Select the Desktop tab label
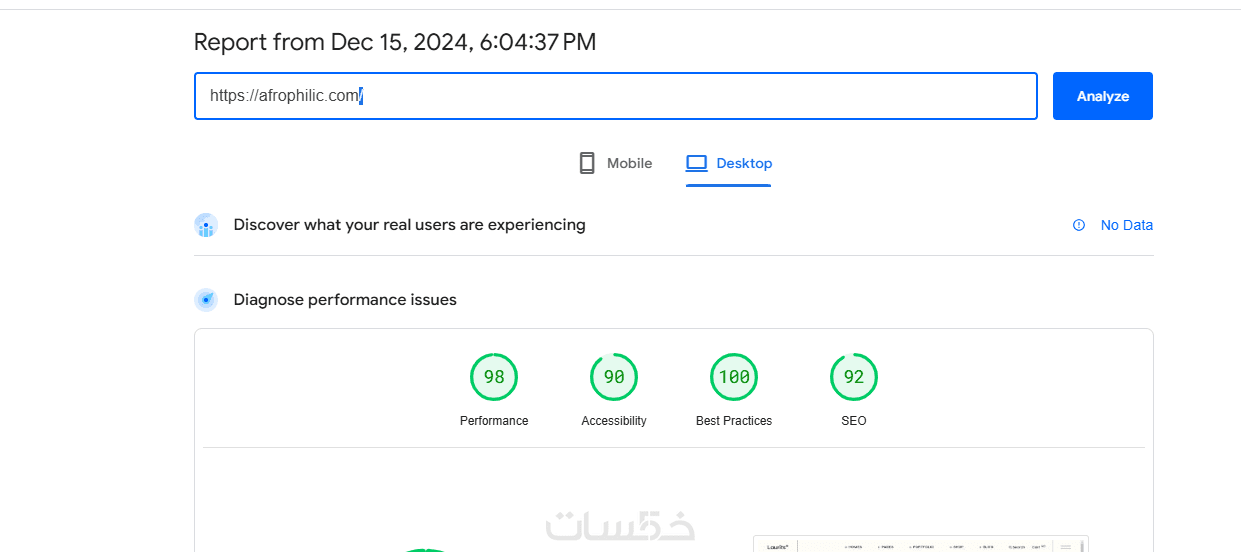This screenshot has height=552, width=1241. click(x=744, y=163)
